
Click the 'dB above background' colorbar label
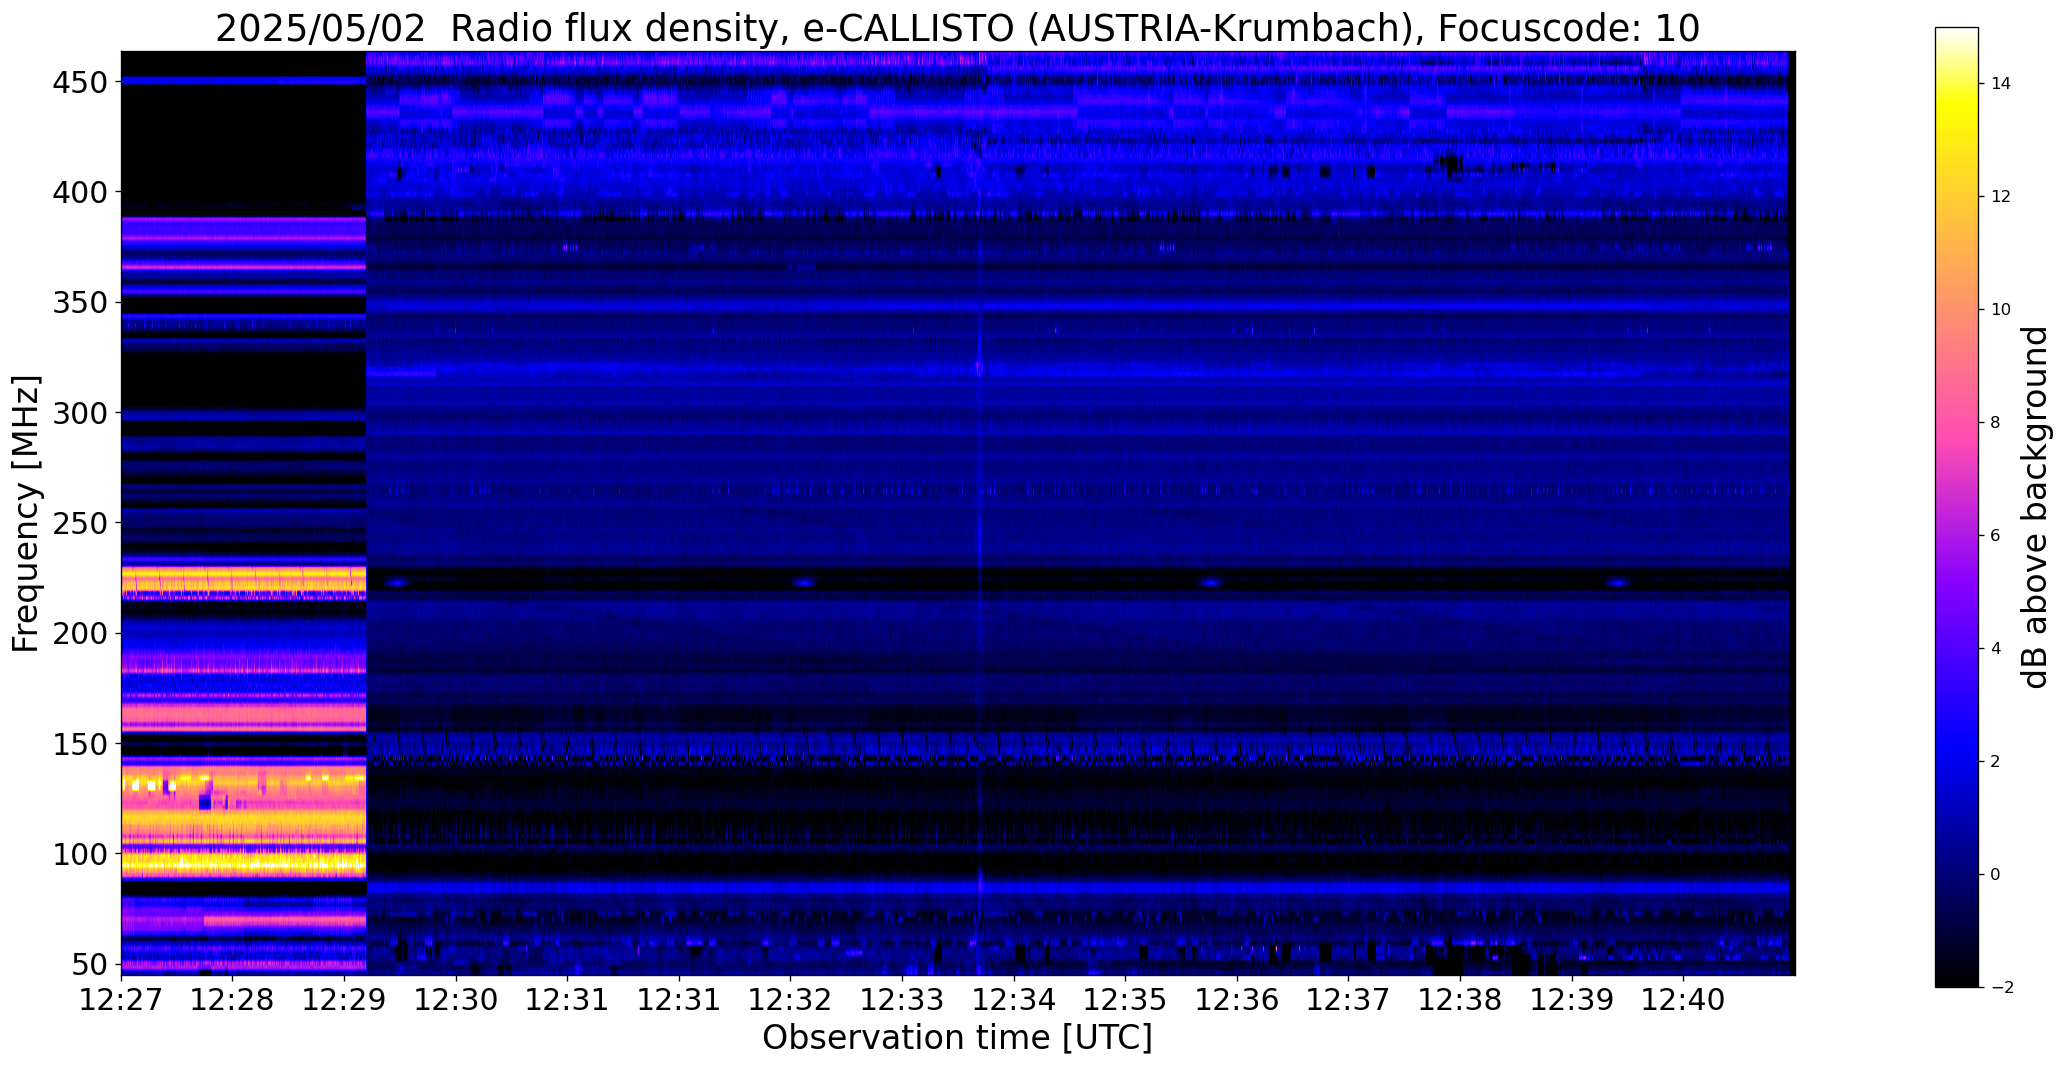(2035, 507)
